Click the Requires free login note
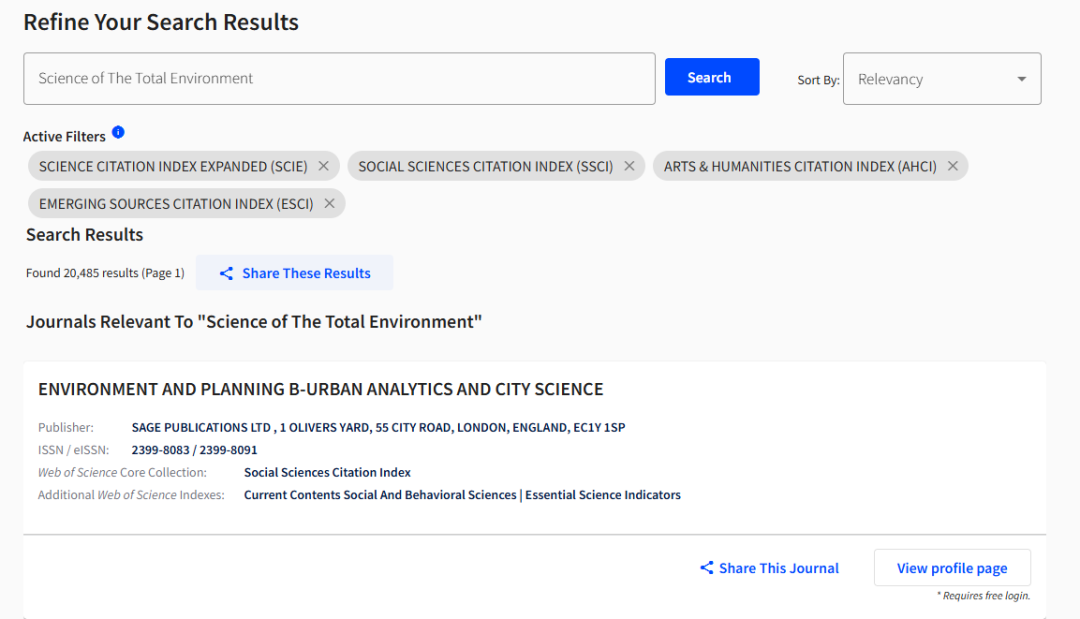The width and height of the screenshot is (1080, 619). [984, 596]
